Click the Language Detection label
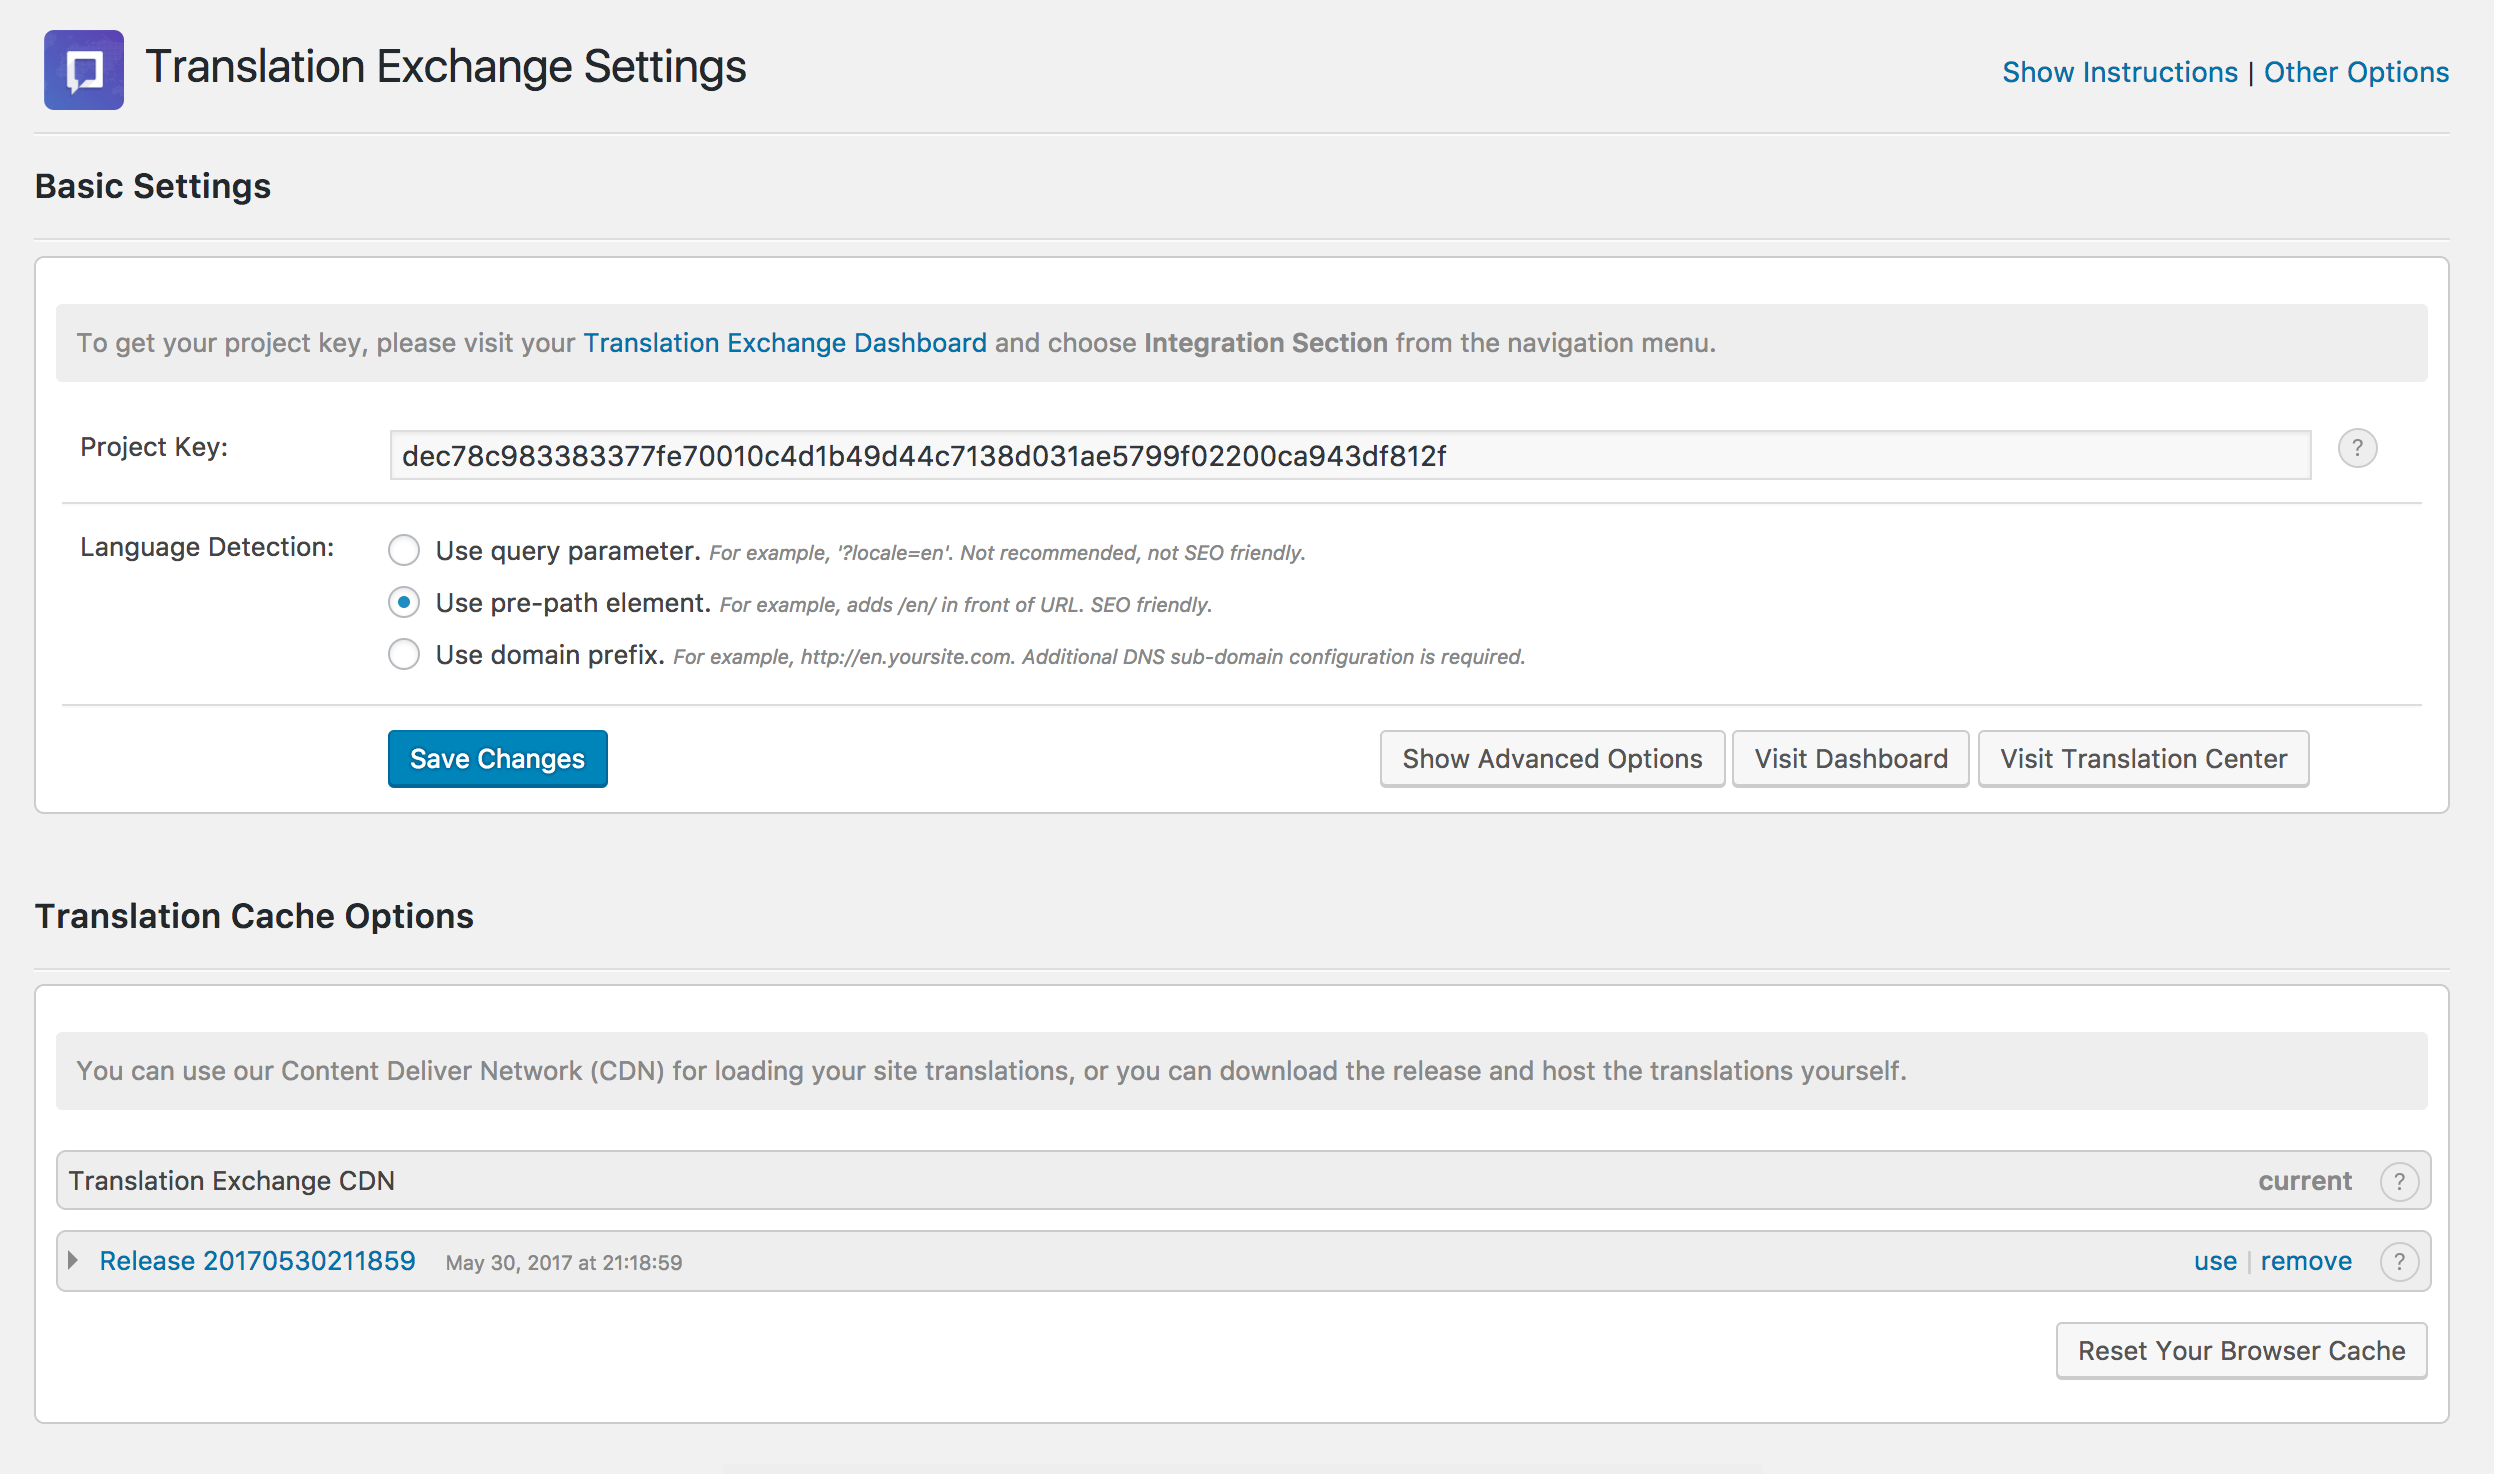 [x=207, y=547]
